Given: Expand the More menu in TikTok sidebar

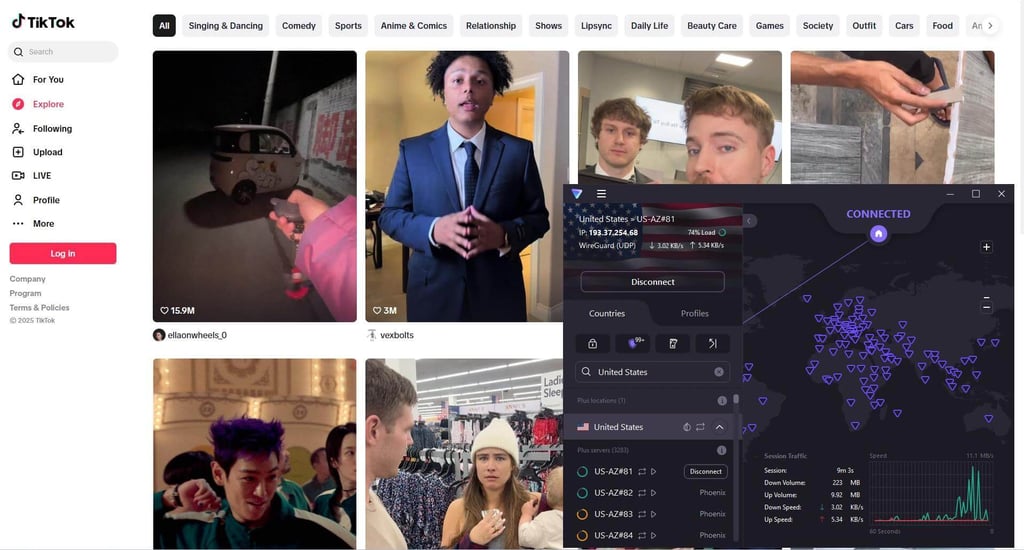Looking at the screenshot, I should click(x=33, y=223).
